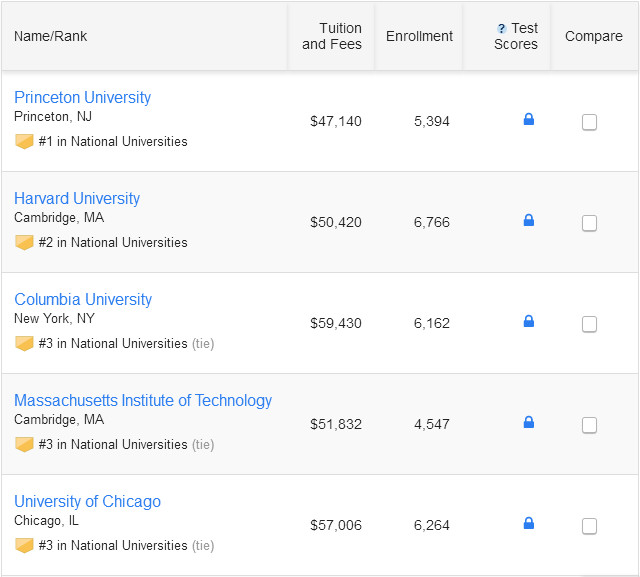Click Princeton's gold ranking badge icon
The image size is (640, 577).
click(x=24, y=142)
